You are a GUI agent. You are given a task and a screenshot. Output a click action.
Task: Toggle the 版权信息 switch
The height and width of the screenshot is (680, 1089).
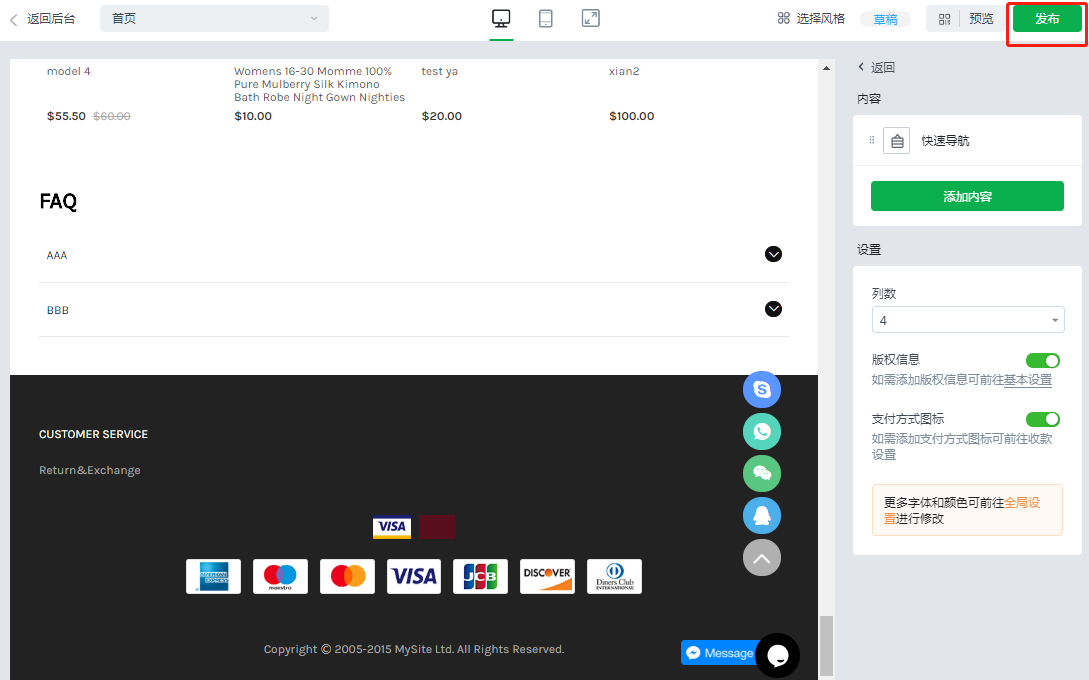coord(1042,360)
